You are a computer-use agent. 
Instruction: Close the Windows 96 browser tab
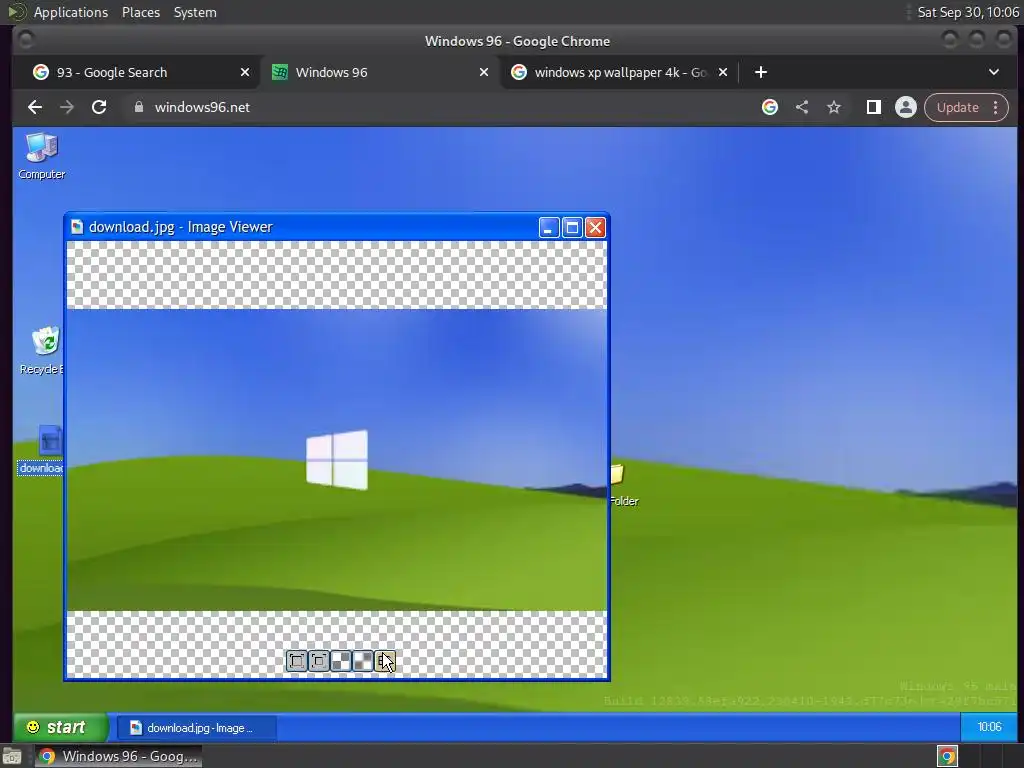484,72
